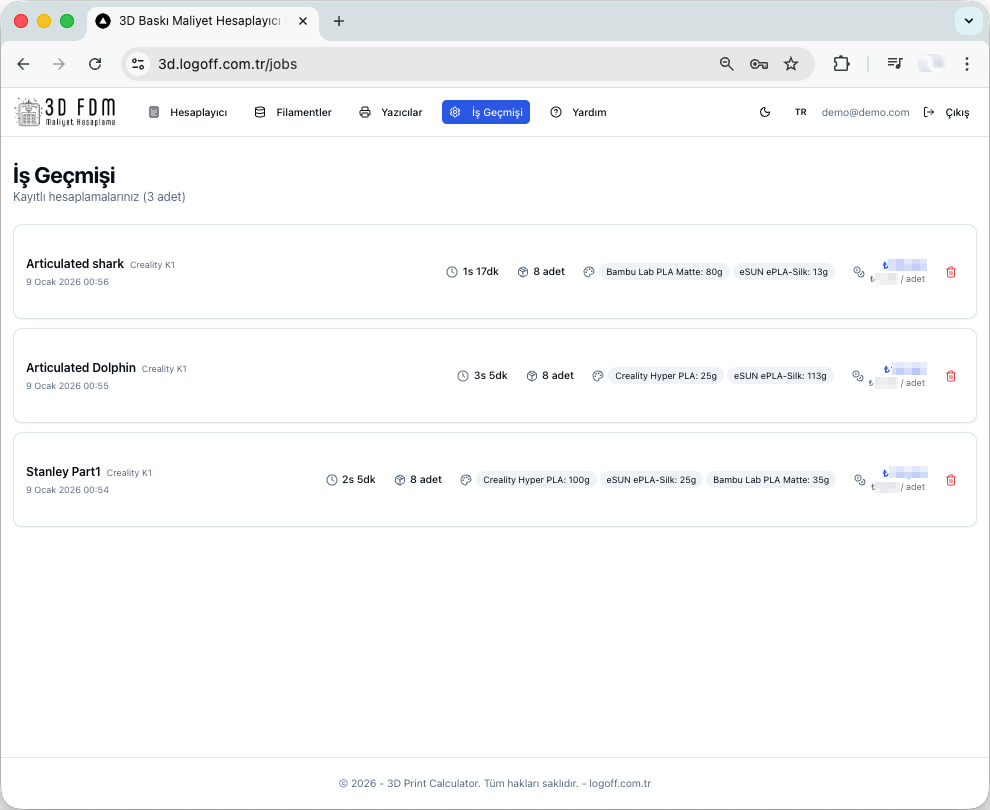Expand the tab search dropdown arrow
Screen dimensions: 990x810
967,21
